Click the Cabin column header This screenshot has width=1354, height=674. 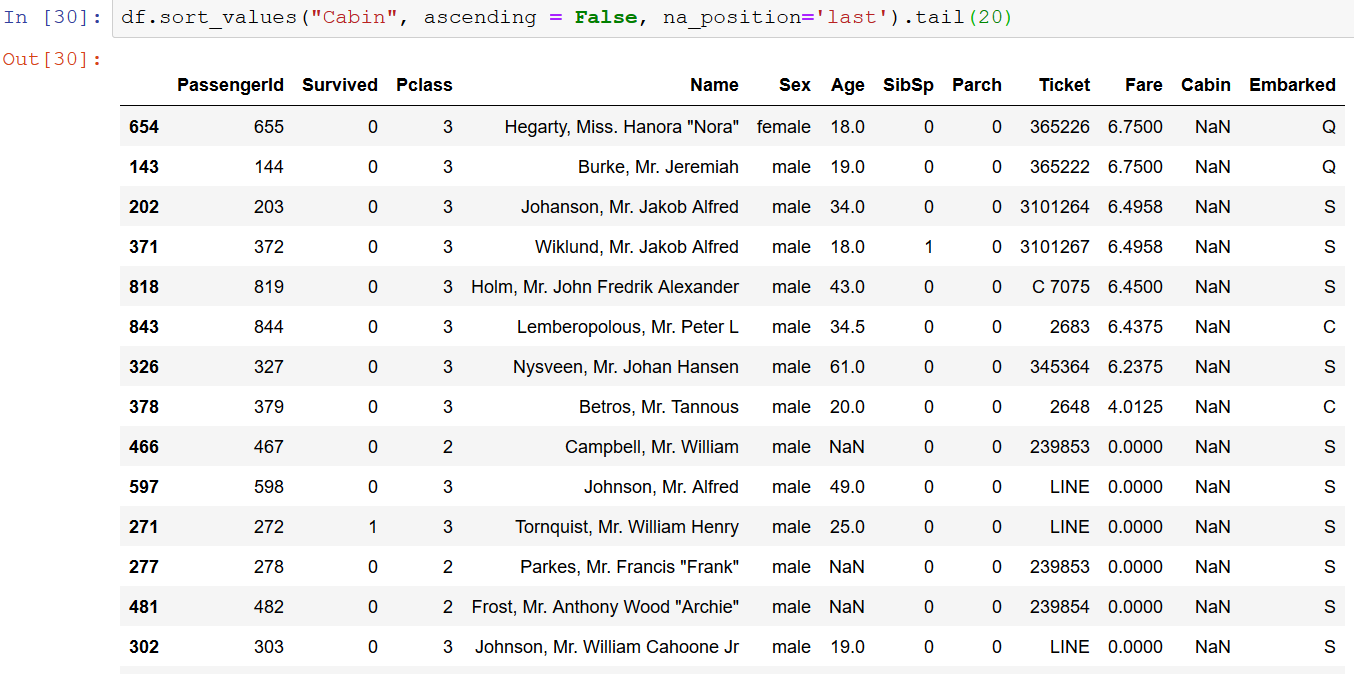click(1205, 85)
